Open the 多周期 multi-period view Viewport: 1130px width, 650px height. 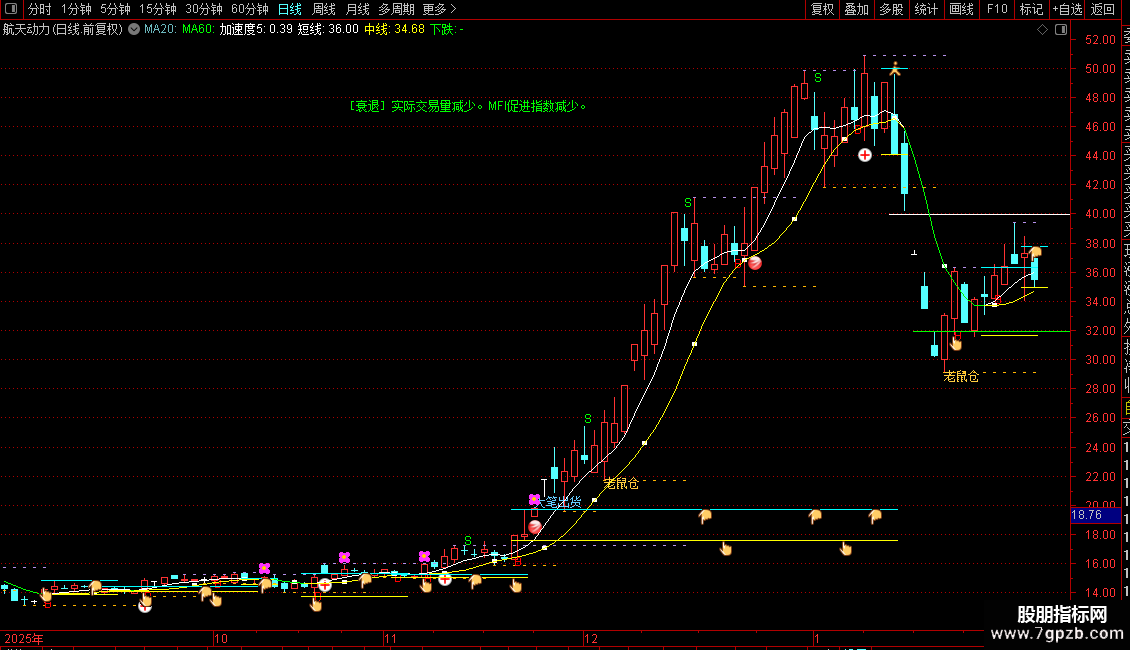pyautogui.click(x=396, y=9)
